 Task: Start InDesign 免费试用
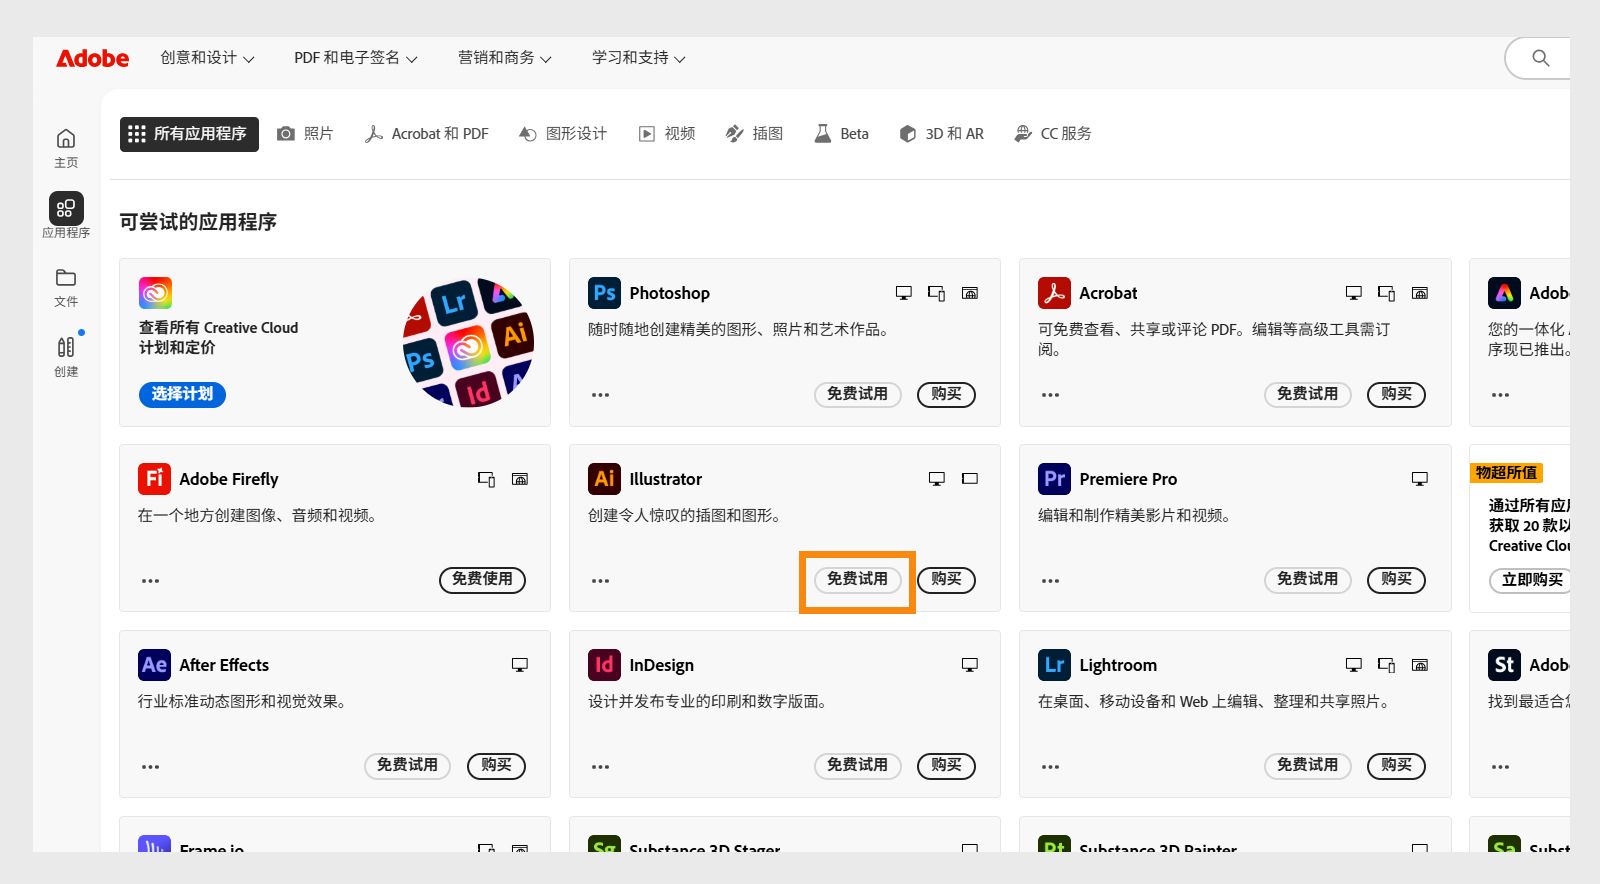(858, 766)
